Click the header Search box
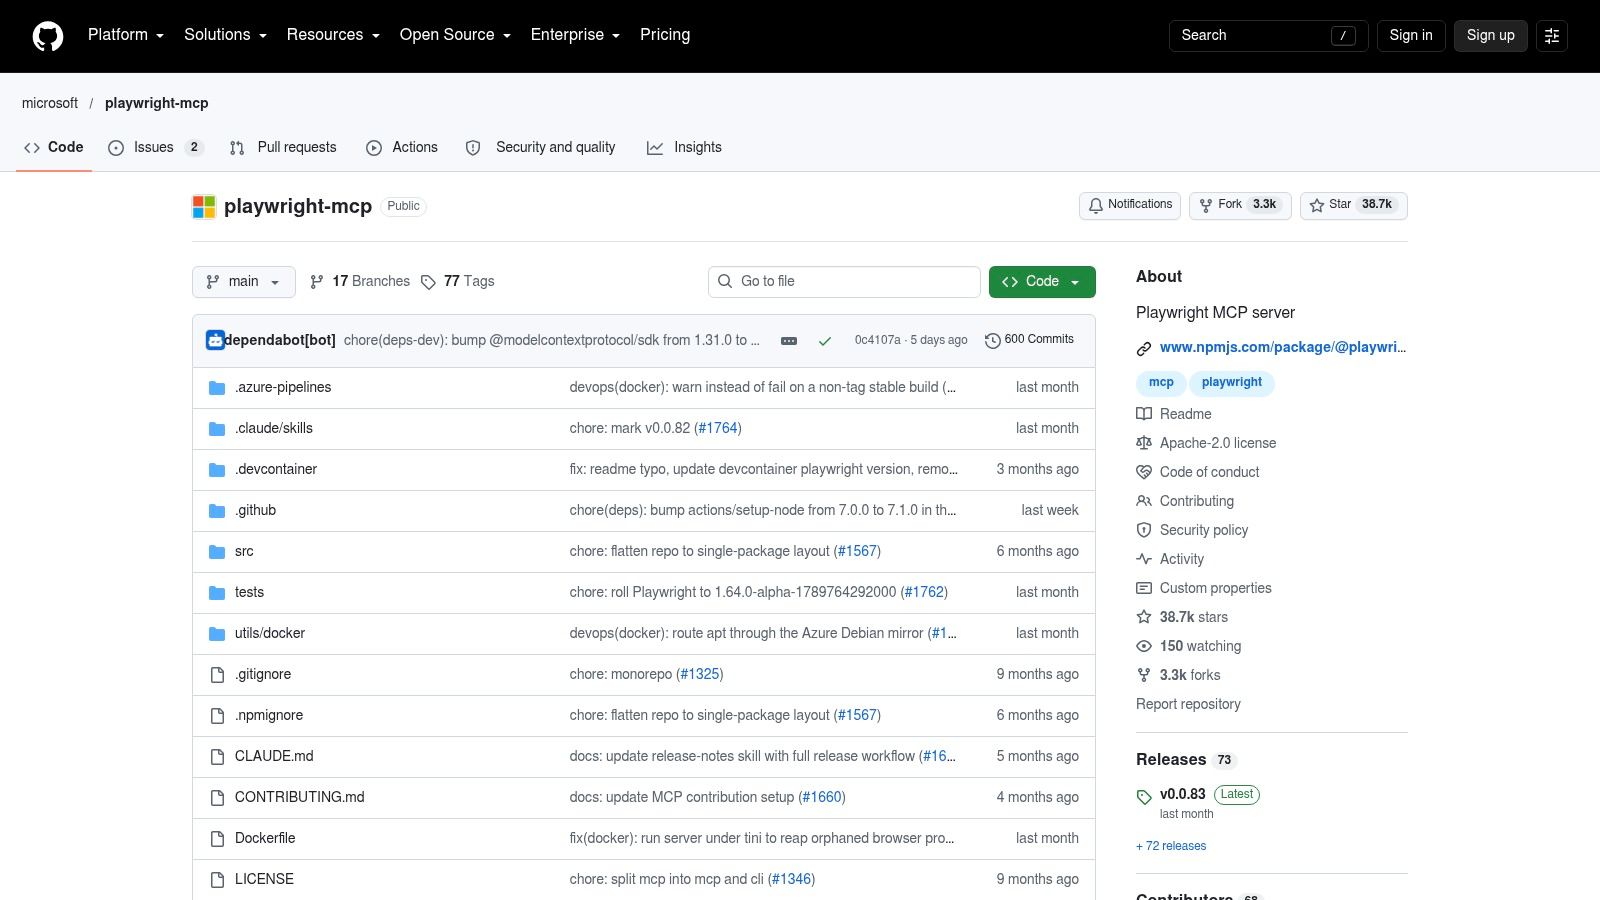This screenshot has height=900, width=1600. (x=1268, y=36)
